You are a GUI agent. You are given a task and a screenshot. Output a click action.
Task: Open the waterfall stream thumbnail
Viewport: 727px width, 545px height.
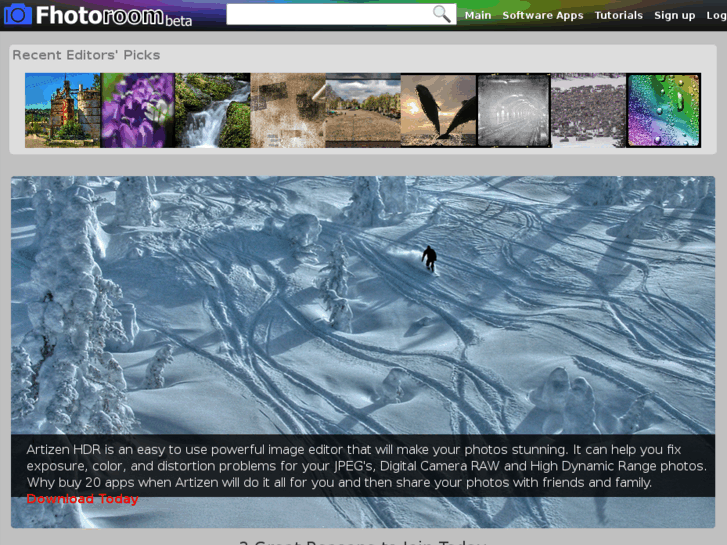[213, 110]
